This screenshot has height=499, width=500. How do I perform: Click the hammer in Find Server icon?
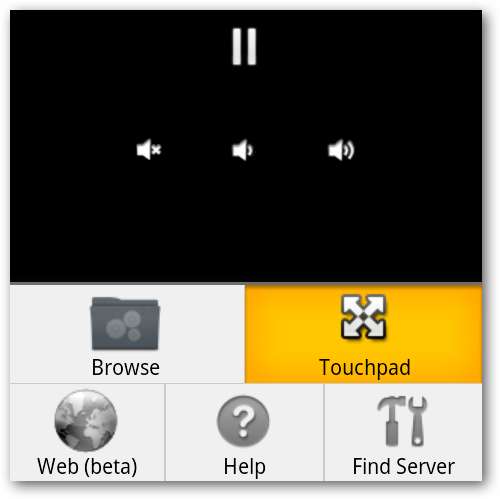pos(392,421)
